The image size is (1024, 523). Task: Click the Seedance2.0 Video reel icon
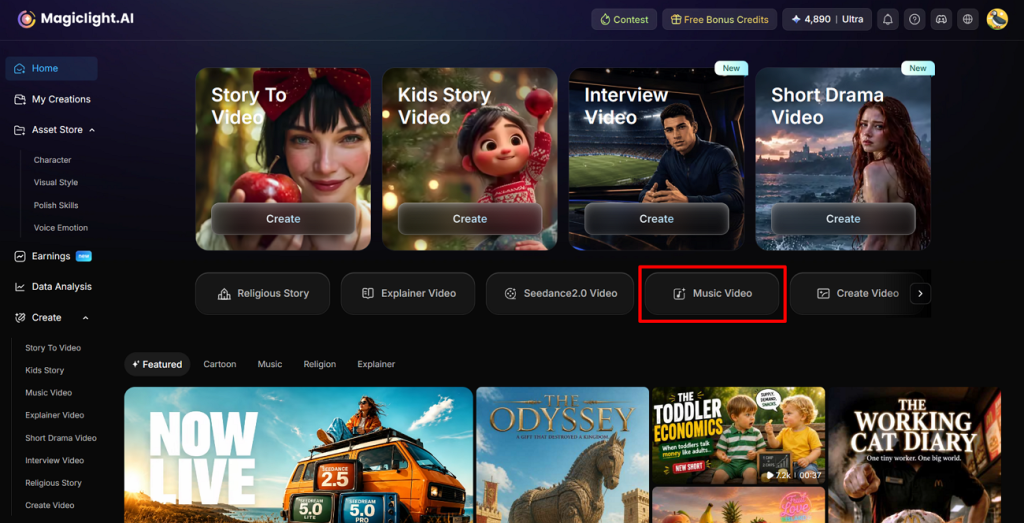coord(510,294)
